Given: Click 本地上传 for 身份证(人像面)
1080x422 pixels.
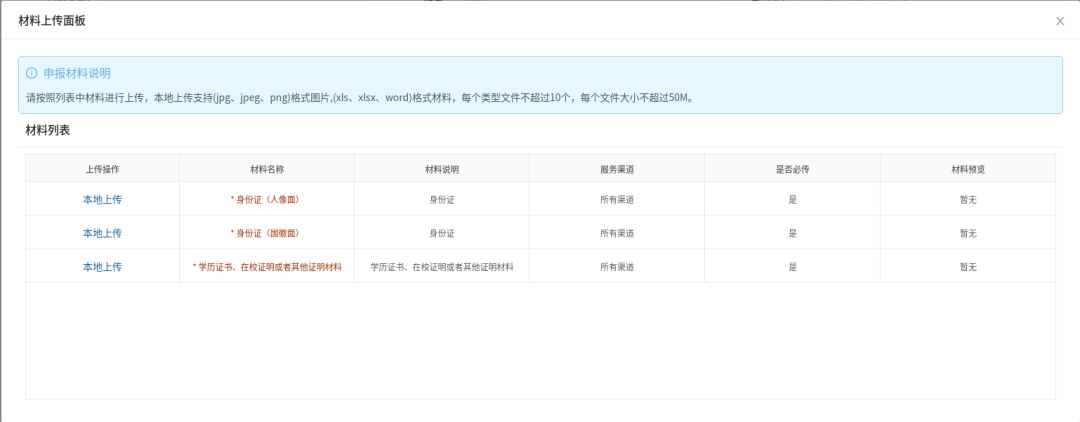Looking at the screenshot, I should pyautogui.click(x=102, y=199).
